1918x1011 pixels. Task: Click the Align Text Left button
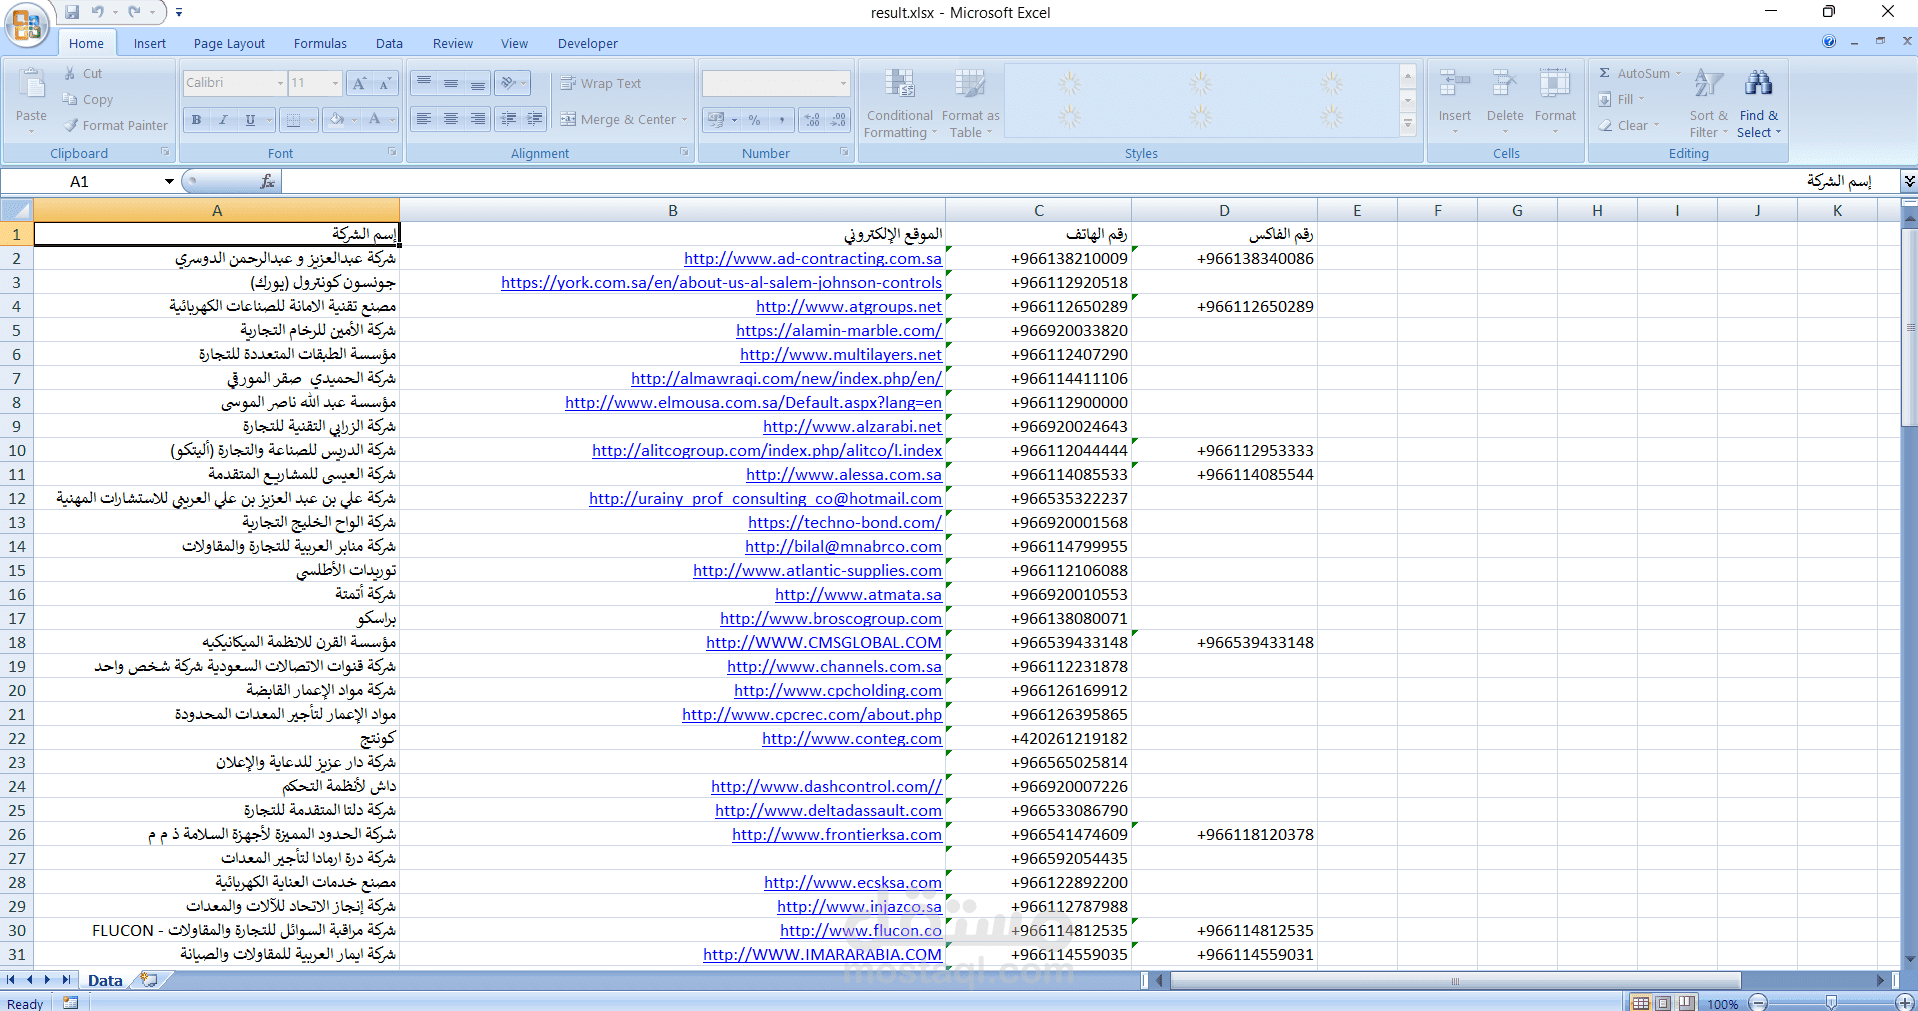pos(424,119)
